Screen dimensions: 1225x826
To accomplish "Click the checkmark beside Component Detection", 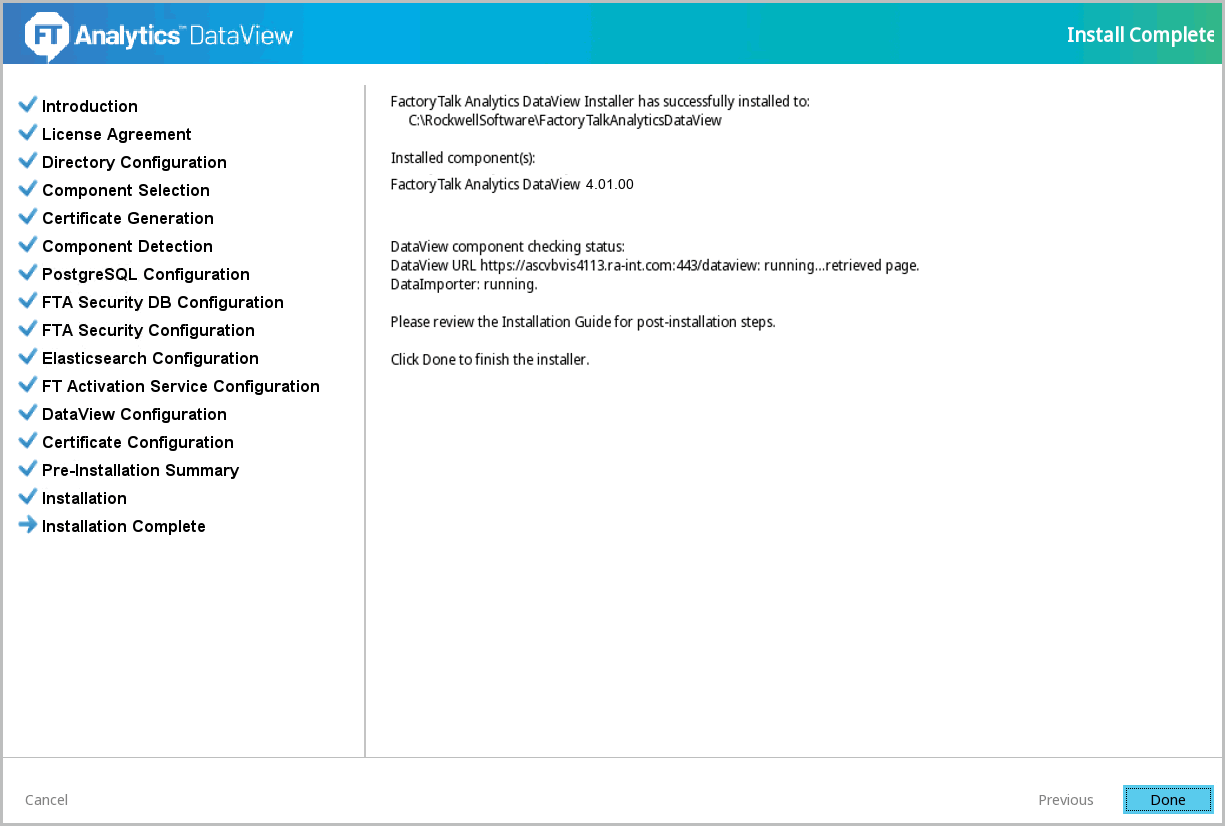I will 28,245.
